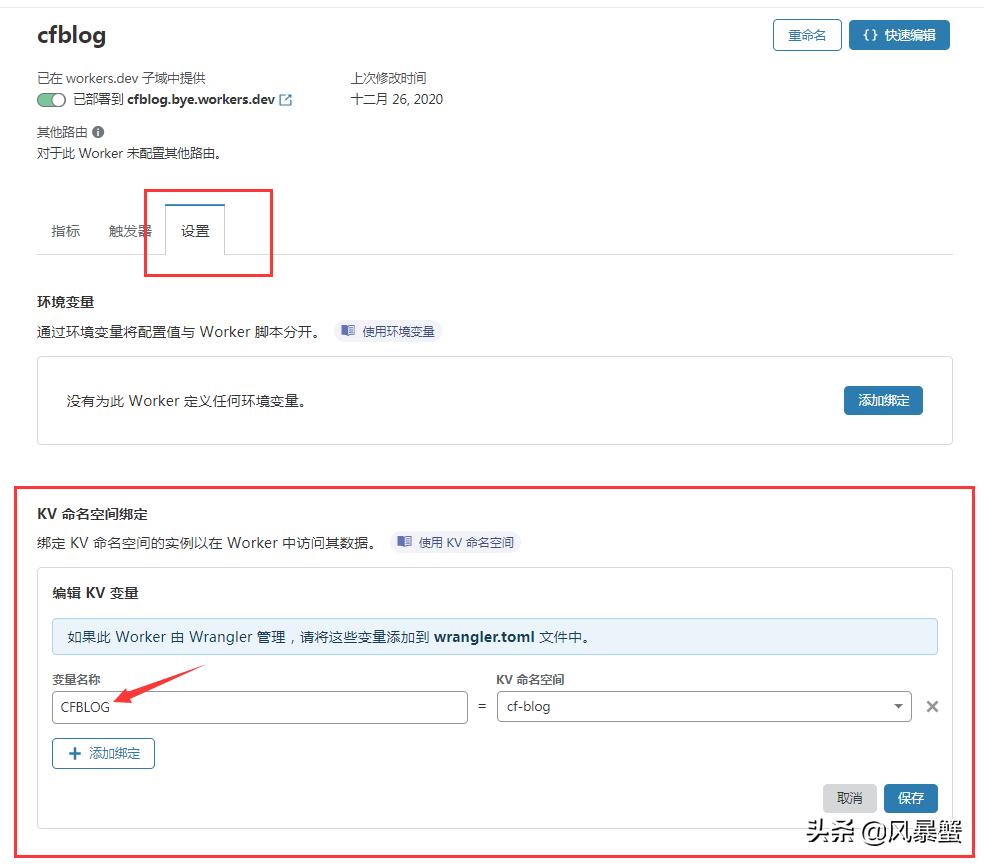Click the 重命名 button
Viewport: 984px width, 866px height.
(x=807, y=35)
